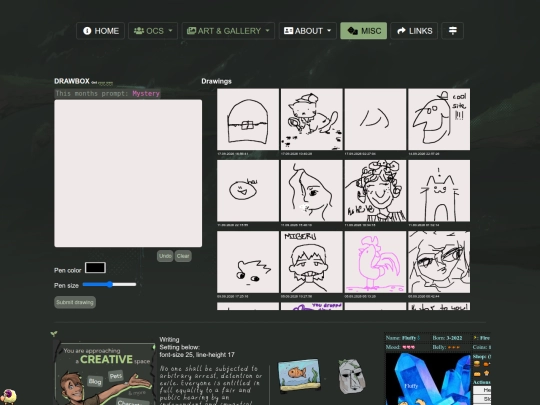Click Submit drawing button

pyautogui.click(x=75, y=302)
